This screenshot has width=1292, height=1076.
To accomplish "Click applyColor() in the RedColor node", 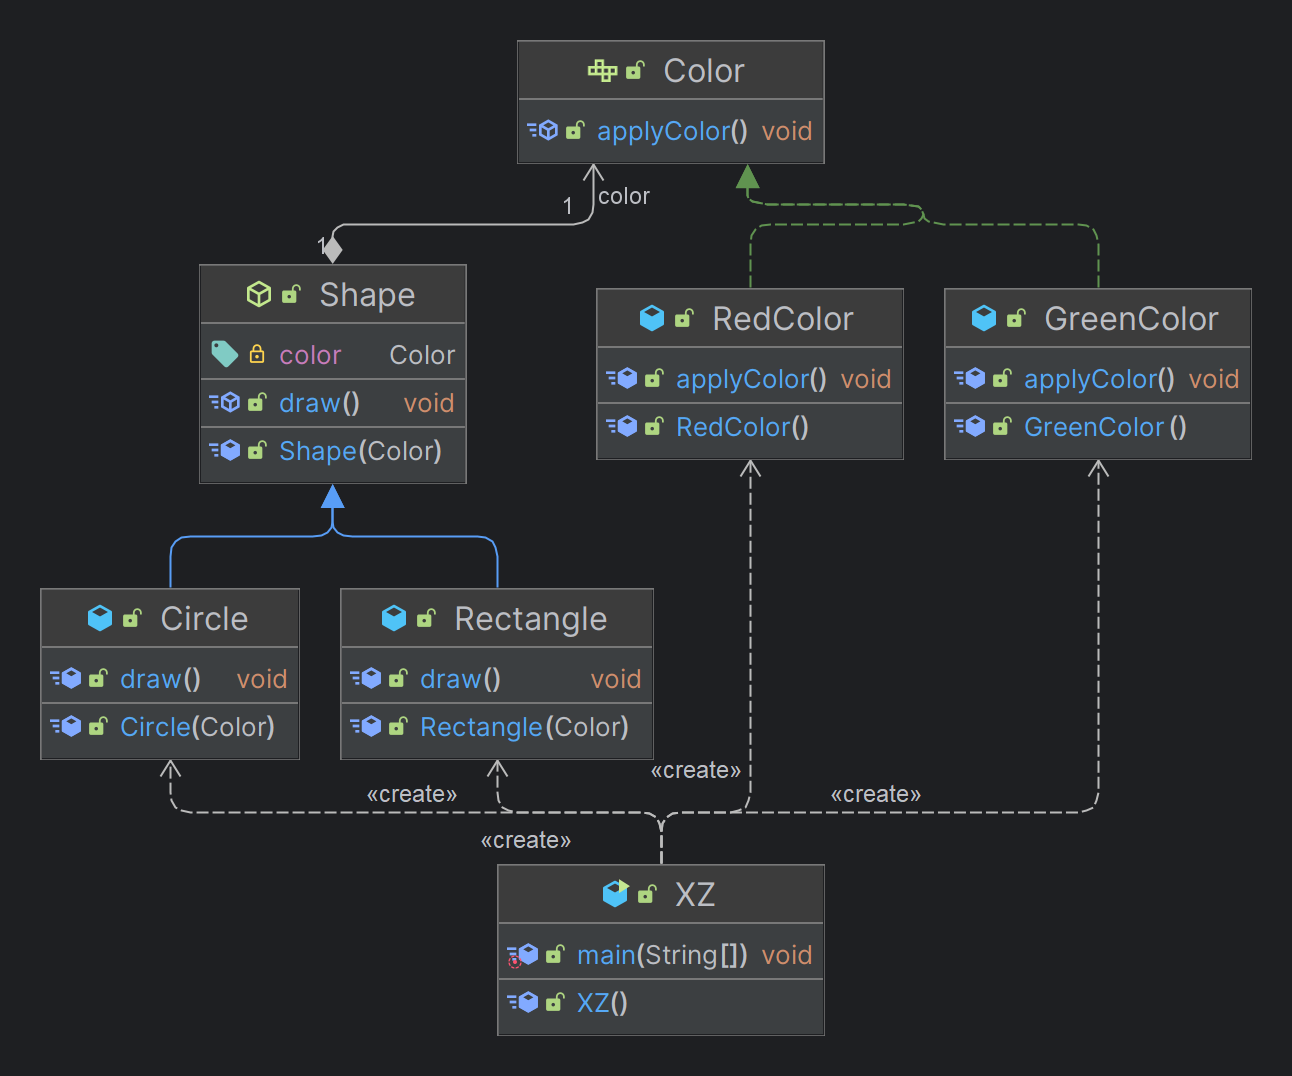I will pos(751,379).
